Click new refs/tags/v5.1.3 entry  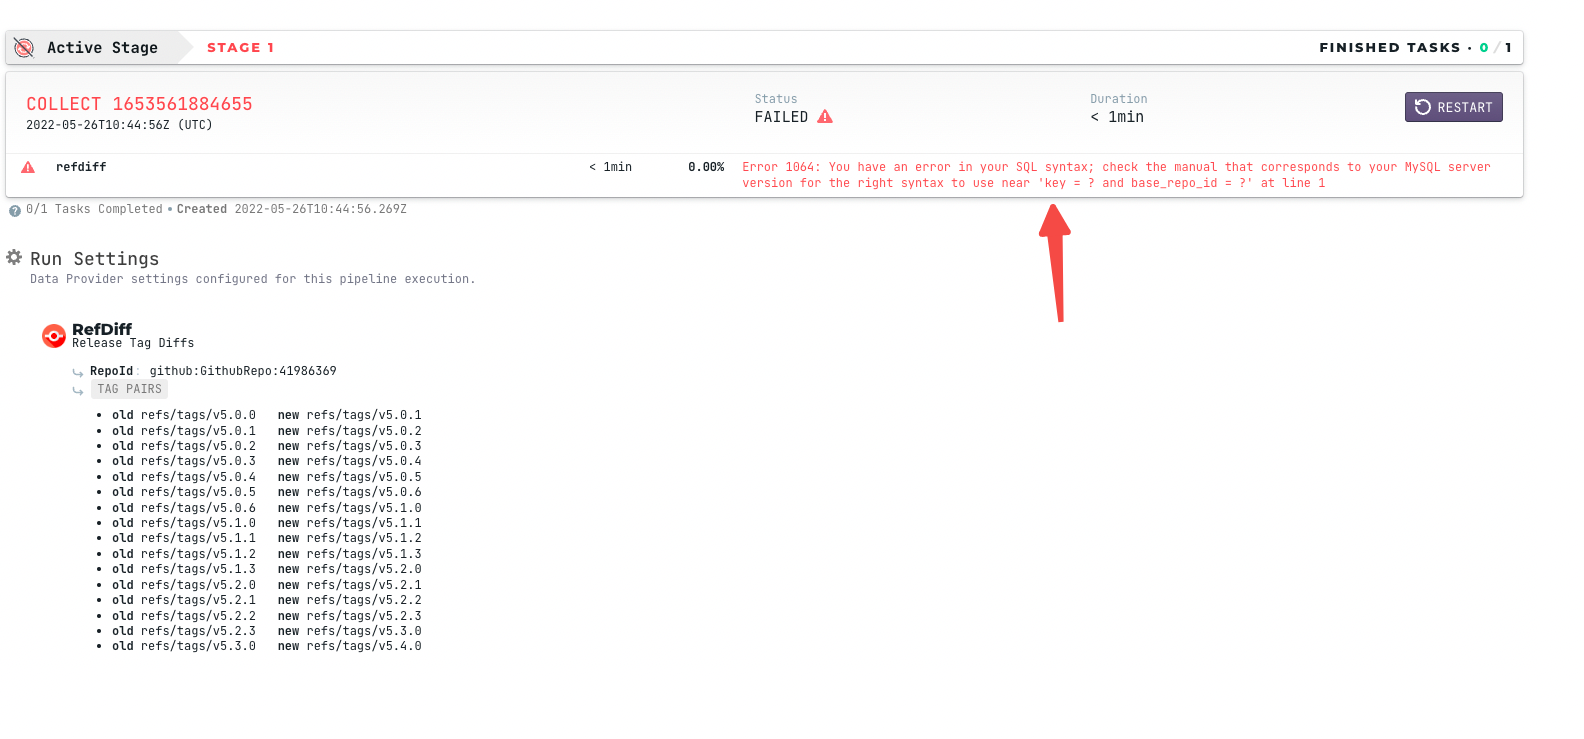pos(350,554)
